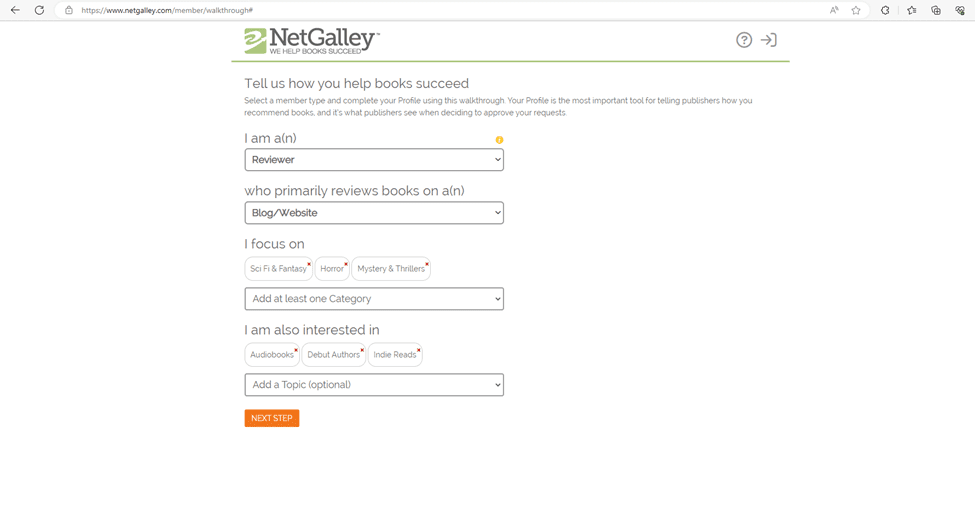Screen dimensions: 975x513
Task: Remove the Horror category tag
Action: (346, 264)
